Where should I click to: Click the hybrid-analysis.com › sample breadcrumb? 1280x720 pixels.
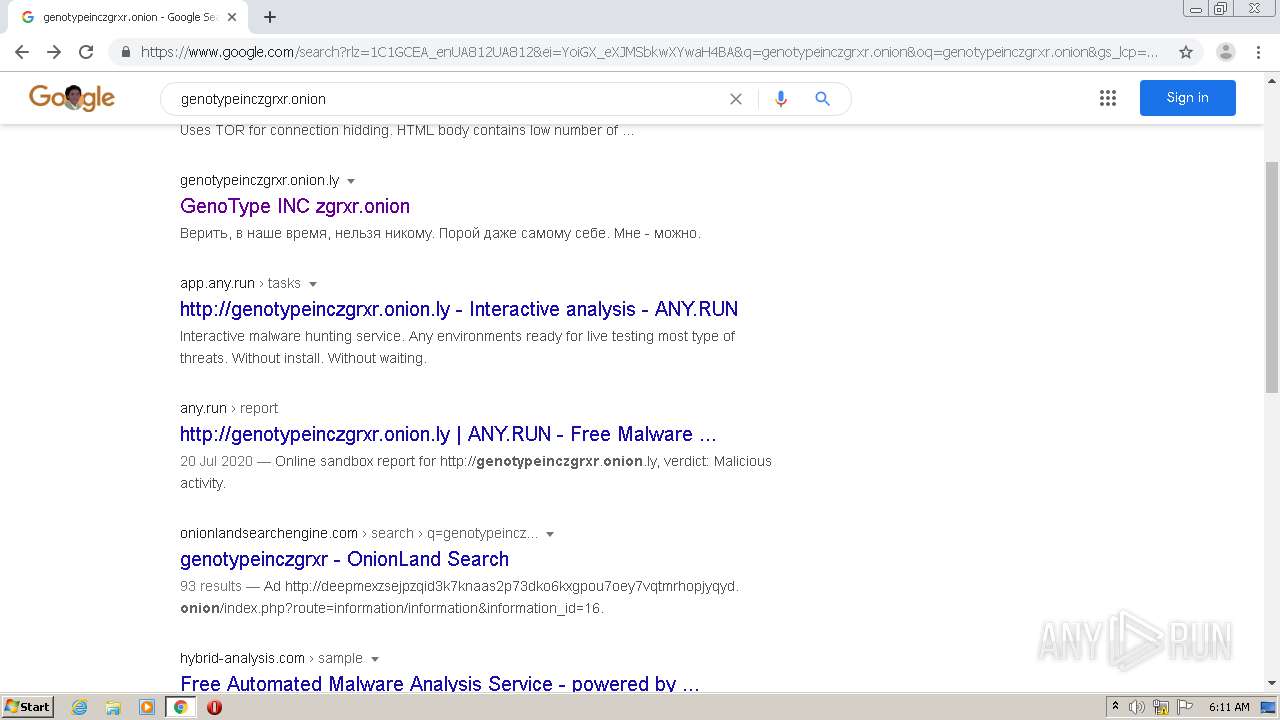(271, 658)
